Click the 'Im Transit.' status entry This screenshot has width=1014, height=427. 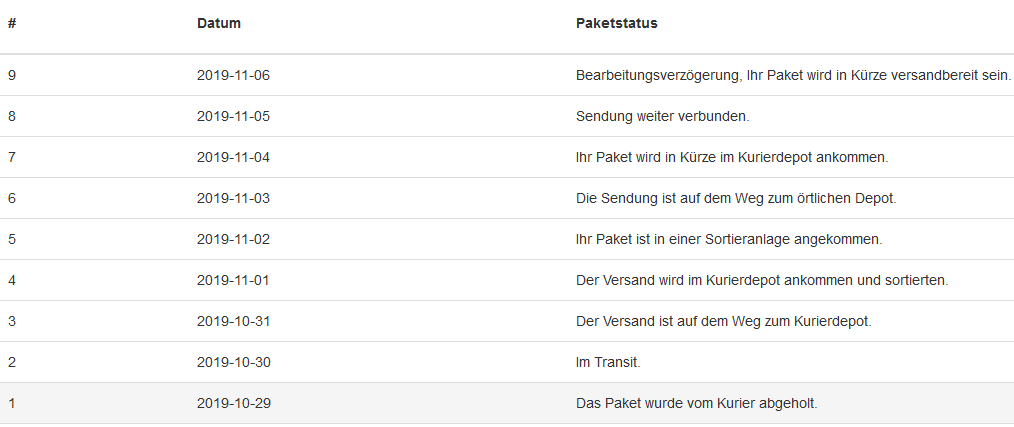click(x=608, y=362)
